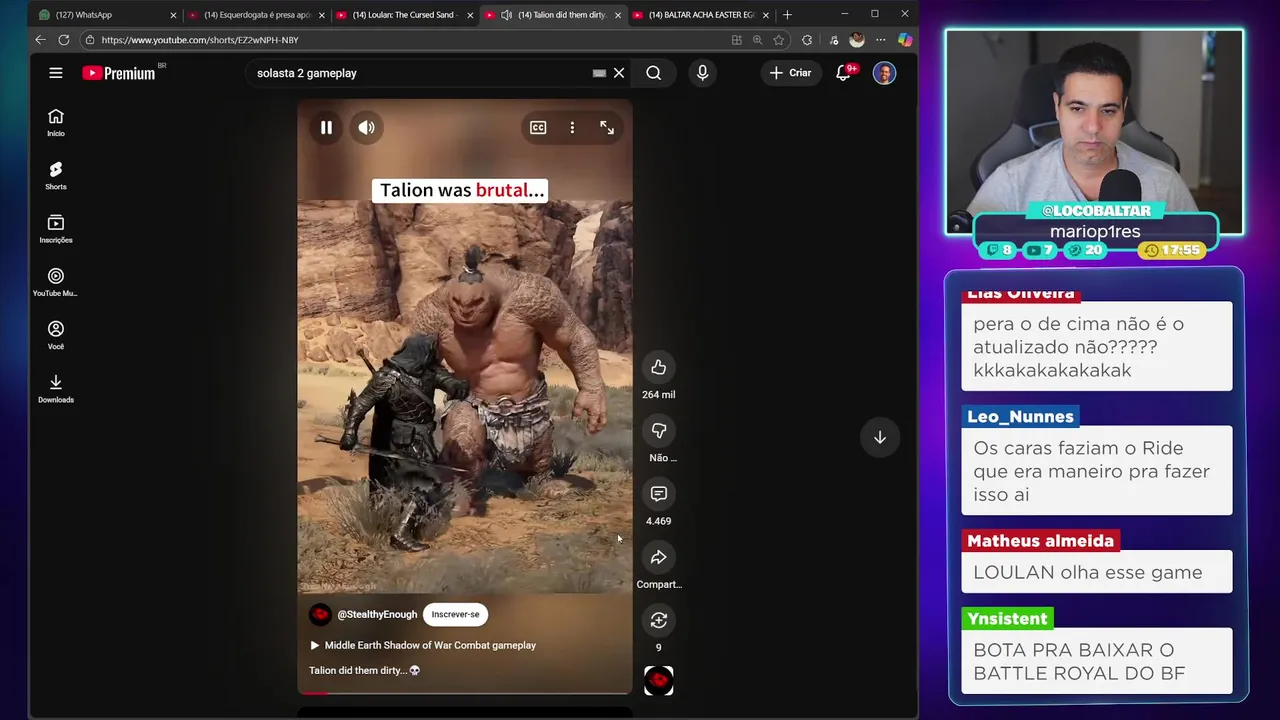Click Matheus almeida chat username
This screenshot has height=720, width=1280.
[1040, 540]
